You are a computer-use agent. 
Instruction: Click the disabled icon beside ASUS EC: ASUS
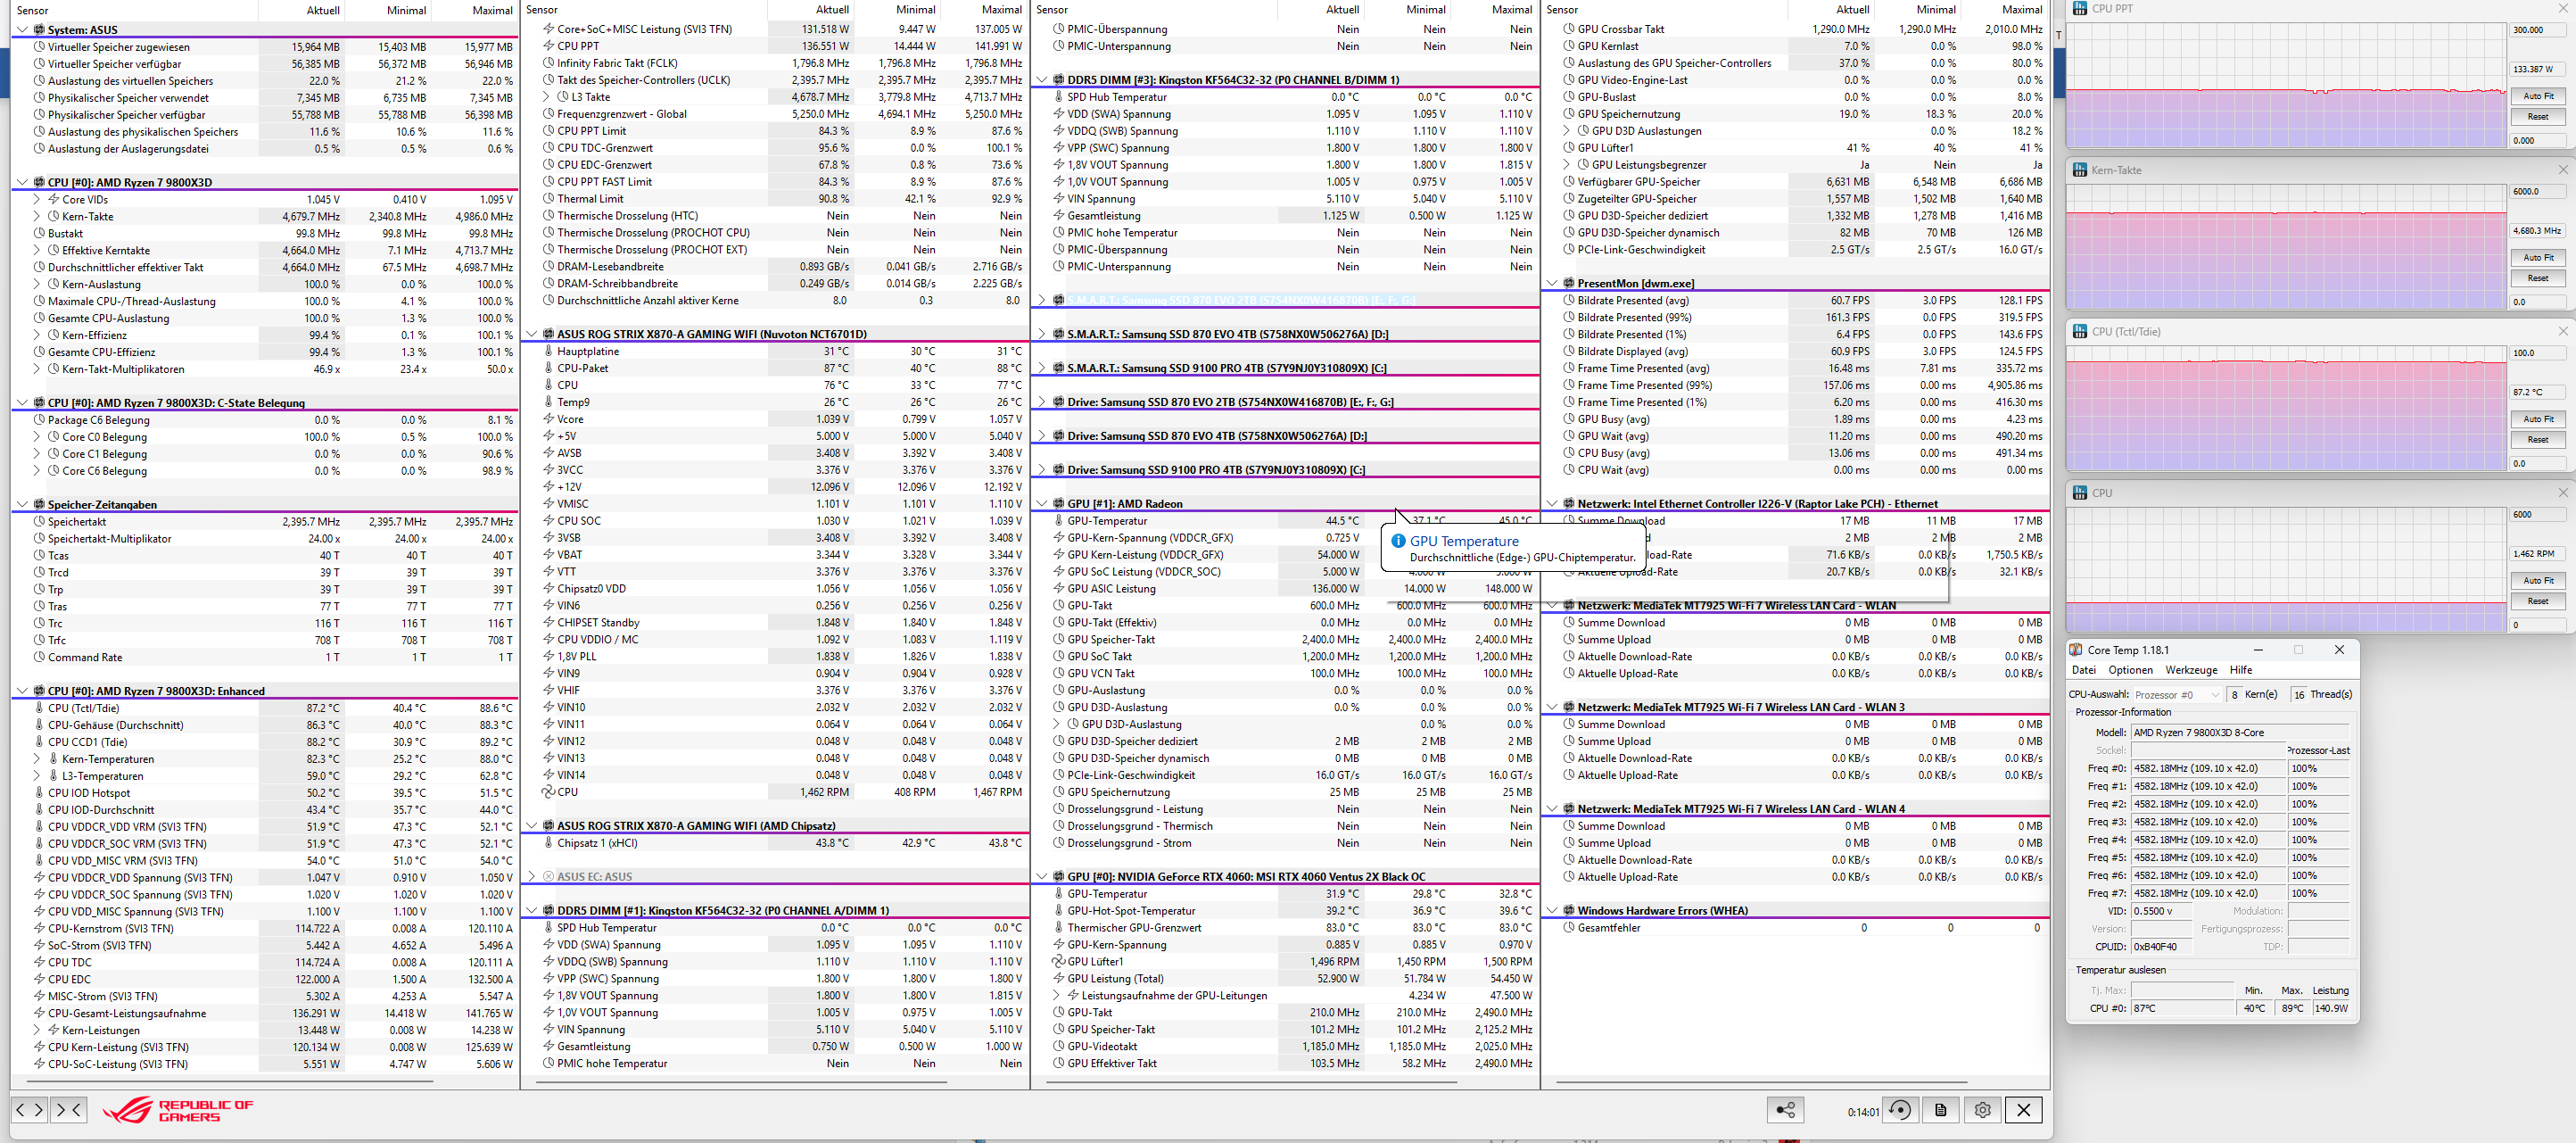point(548,877)
